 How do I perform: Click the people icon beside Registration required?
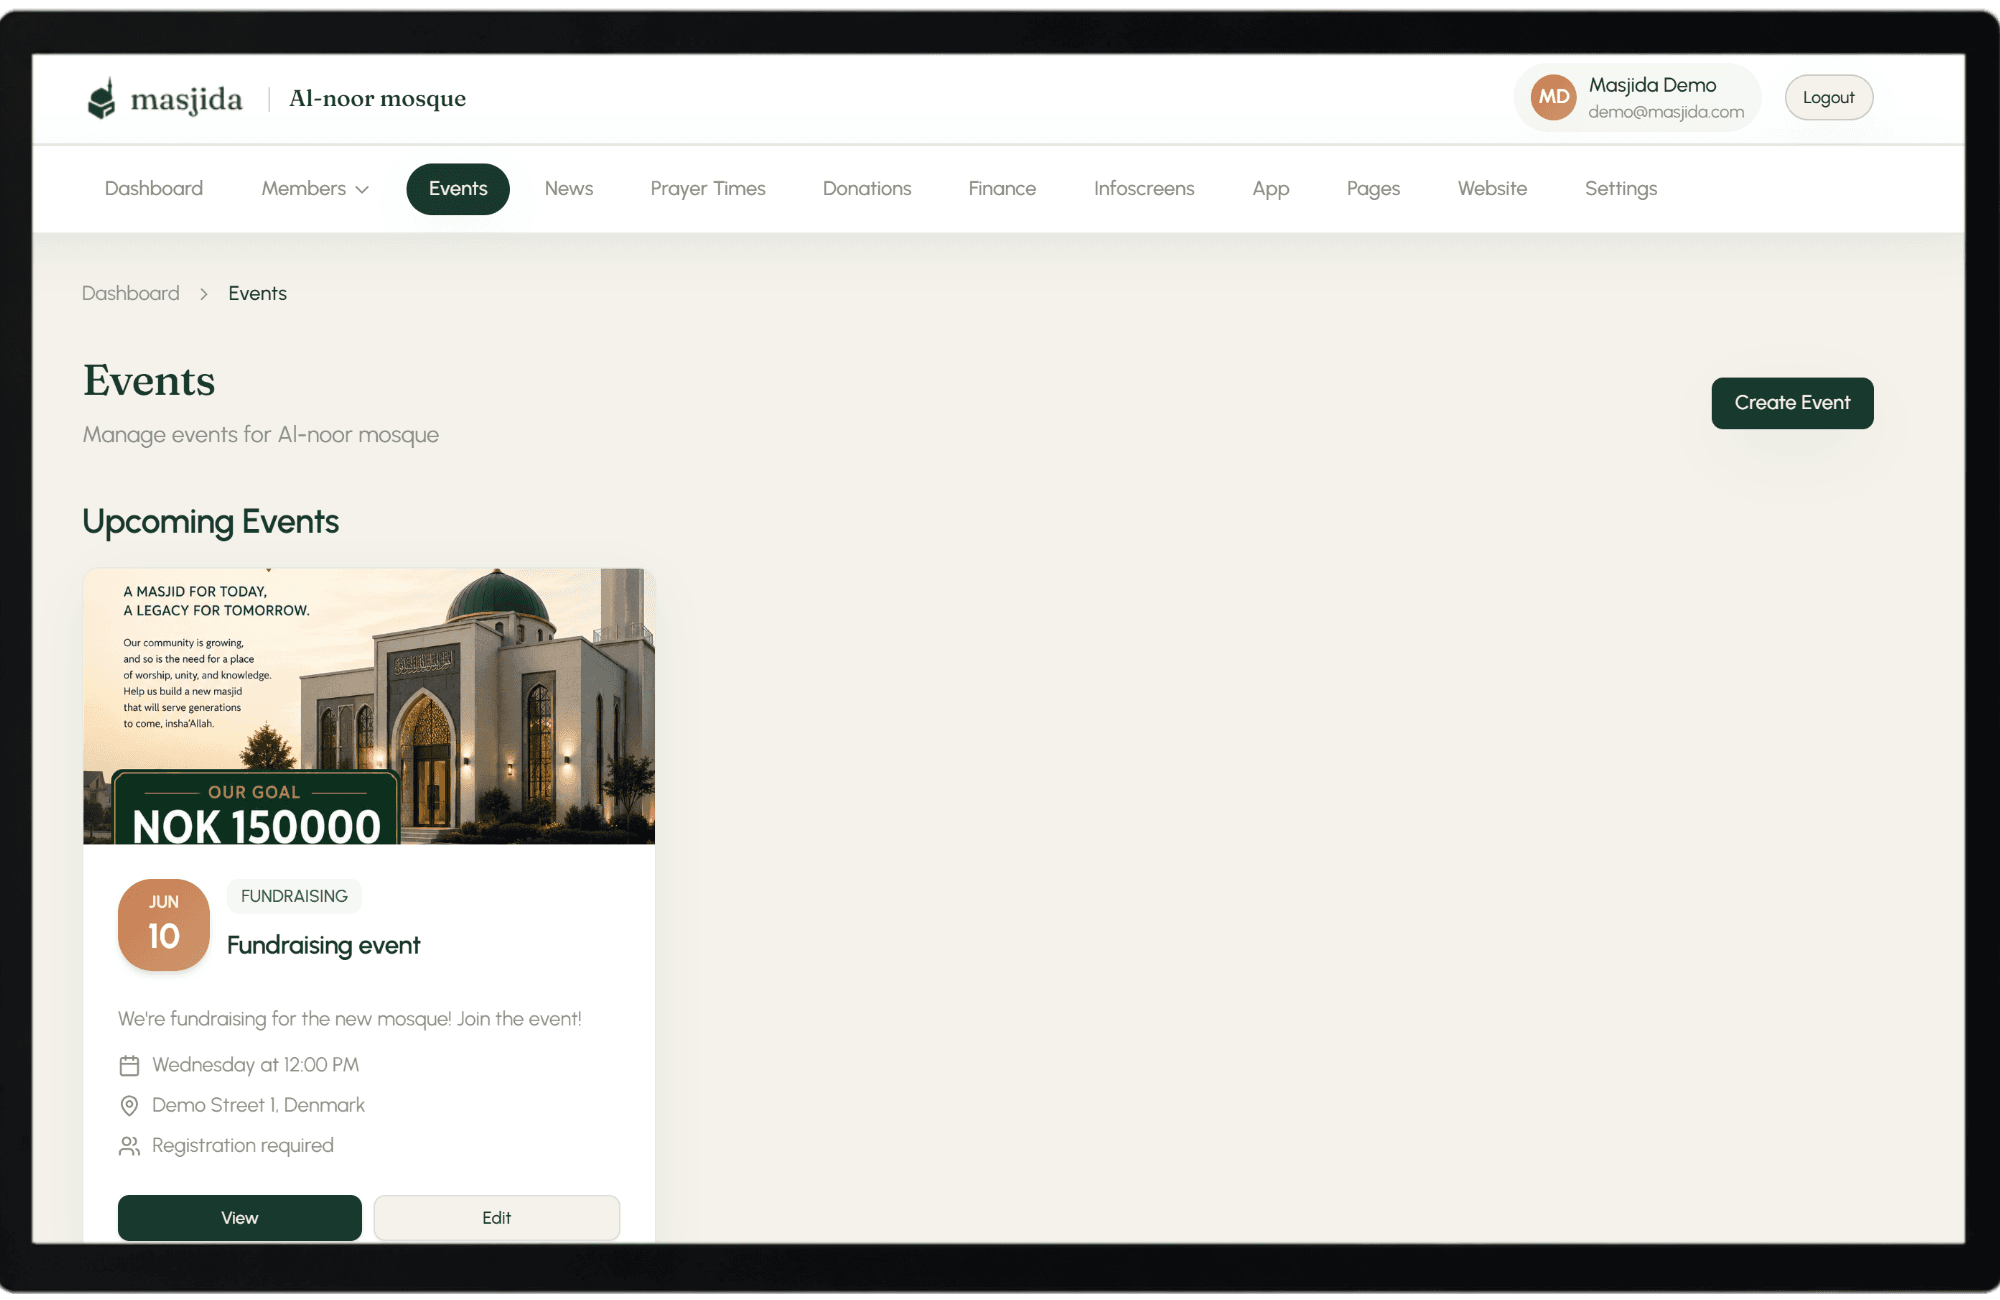[129, 1146]
